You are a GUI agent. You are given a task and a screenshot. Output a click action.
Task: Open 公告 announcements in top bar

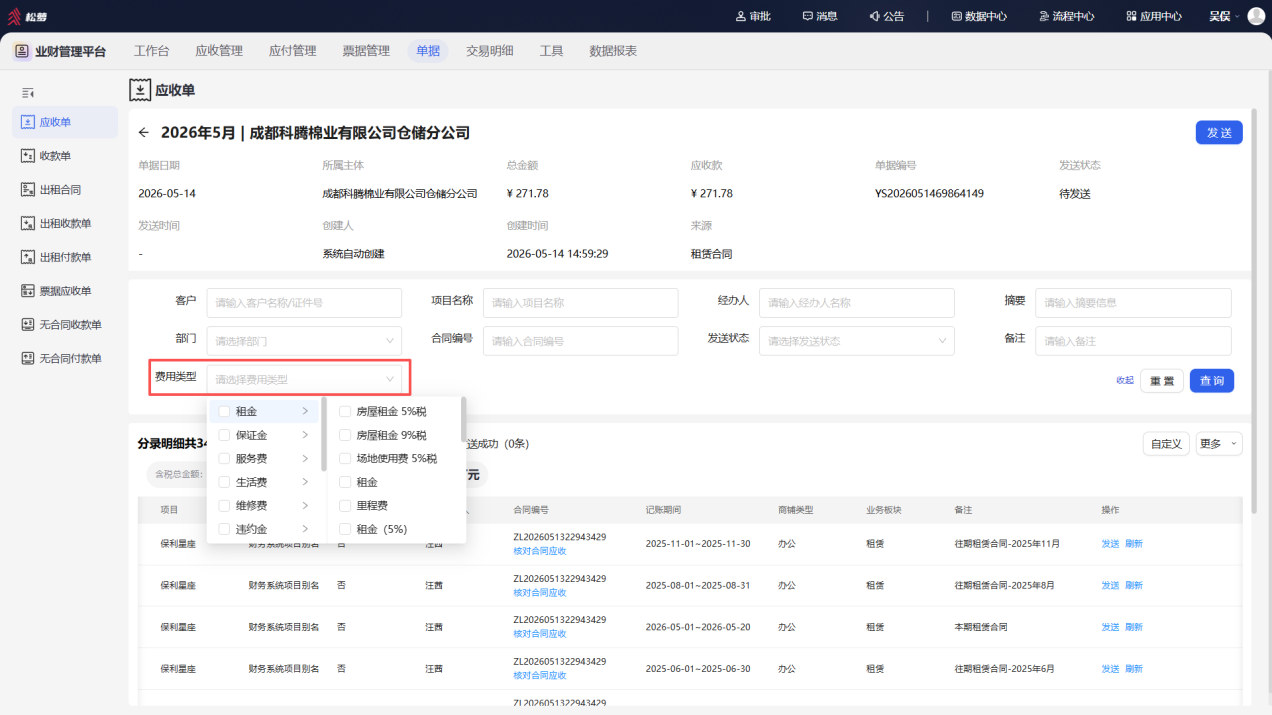click(x=886, y=16)
